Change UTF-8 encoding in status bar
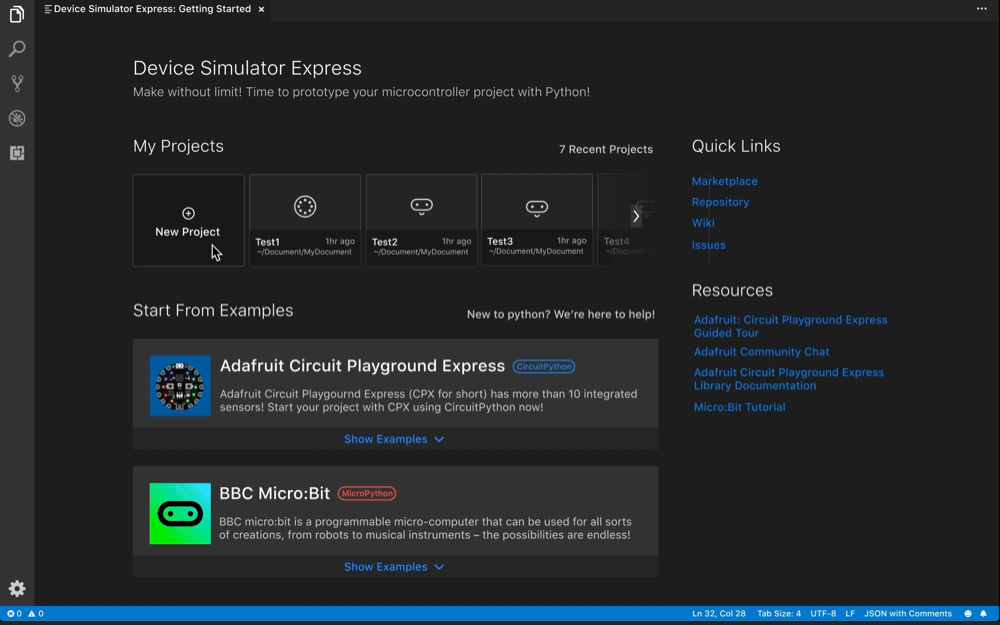Image resolution: width=1000 pixels, height=625 pixels. pyautogui.click(x=823, y=614)
